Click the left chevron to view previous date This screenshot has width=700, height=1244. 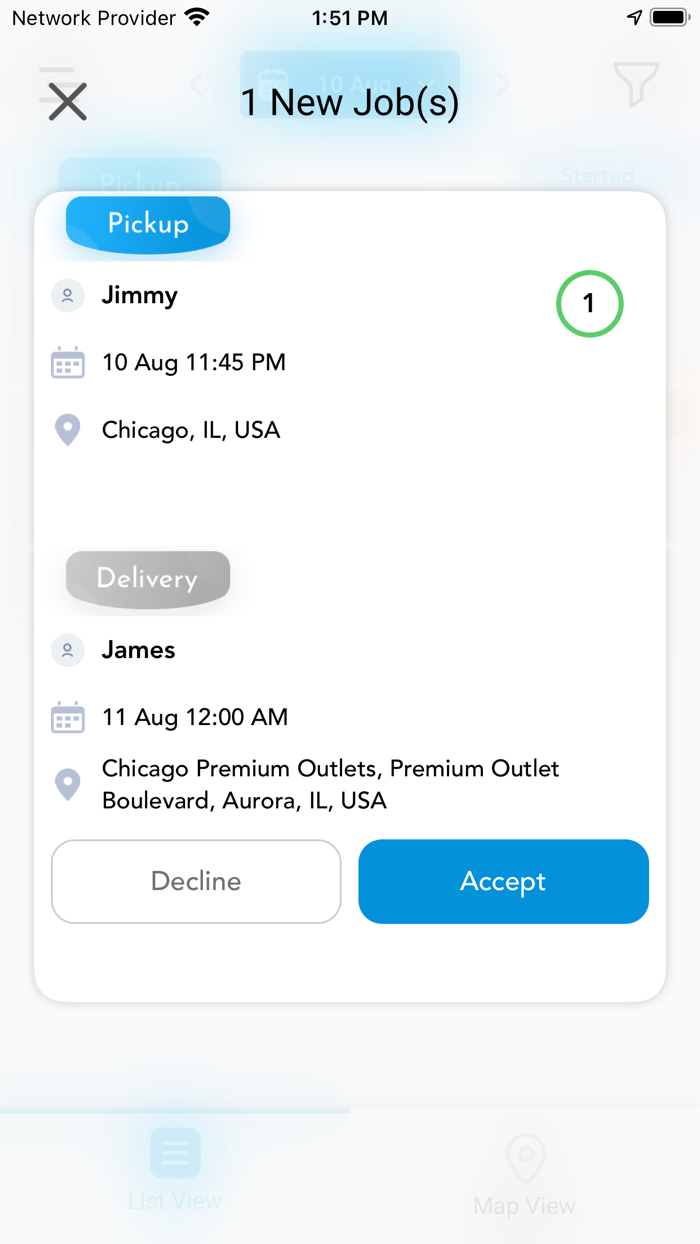coord(196,84)
